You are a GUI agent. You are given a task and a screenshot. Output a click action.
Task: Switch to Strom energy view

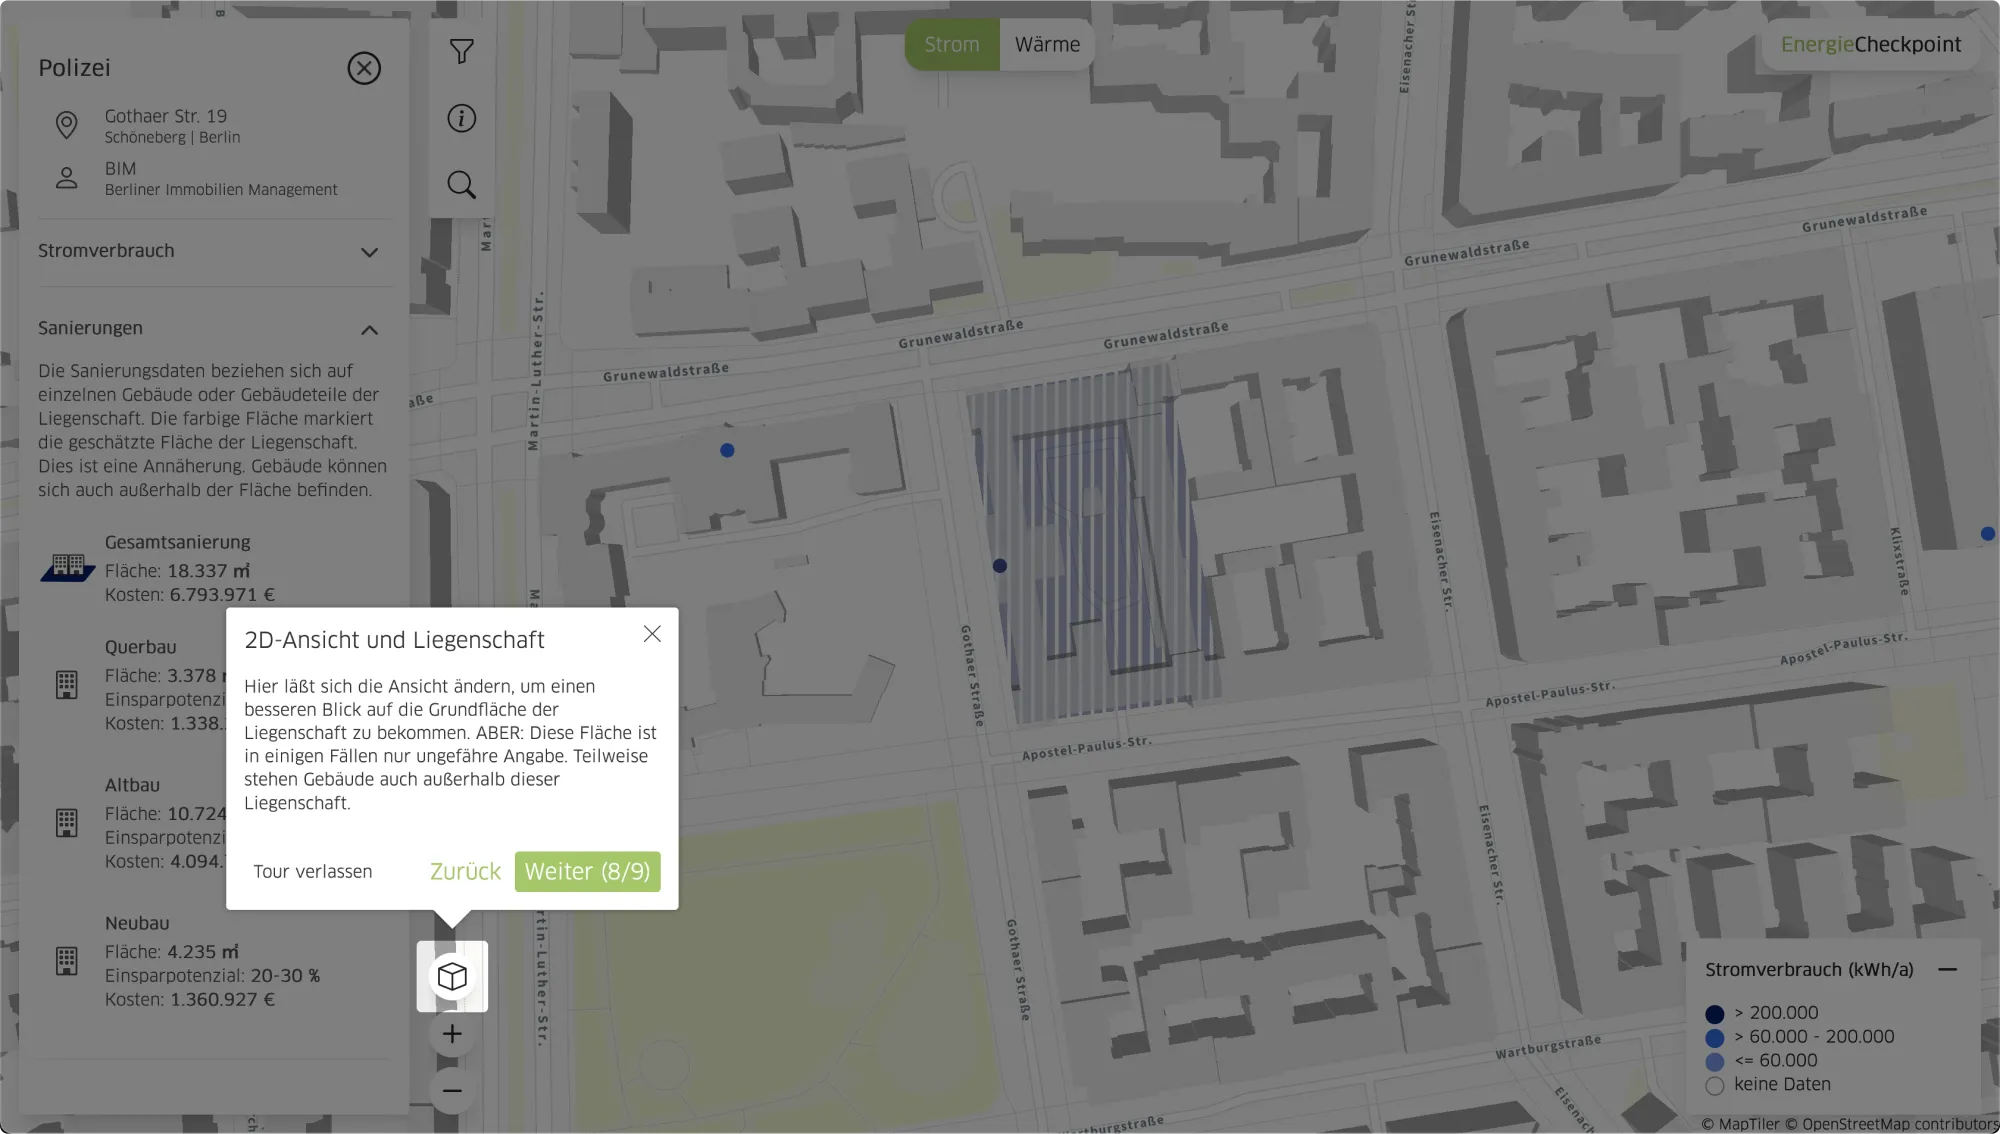[951, 44]
